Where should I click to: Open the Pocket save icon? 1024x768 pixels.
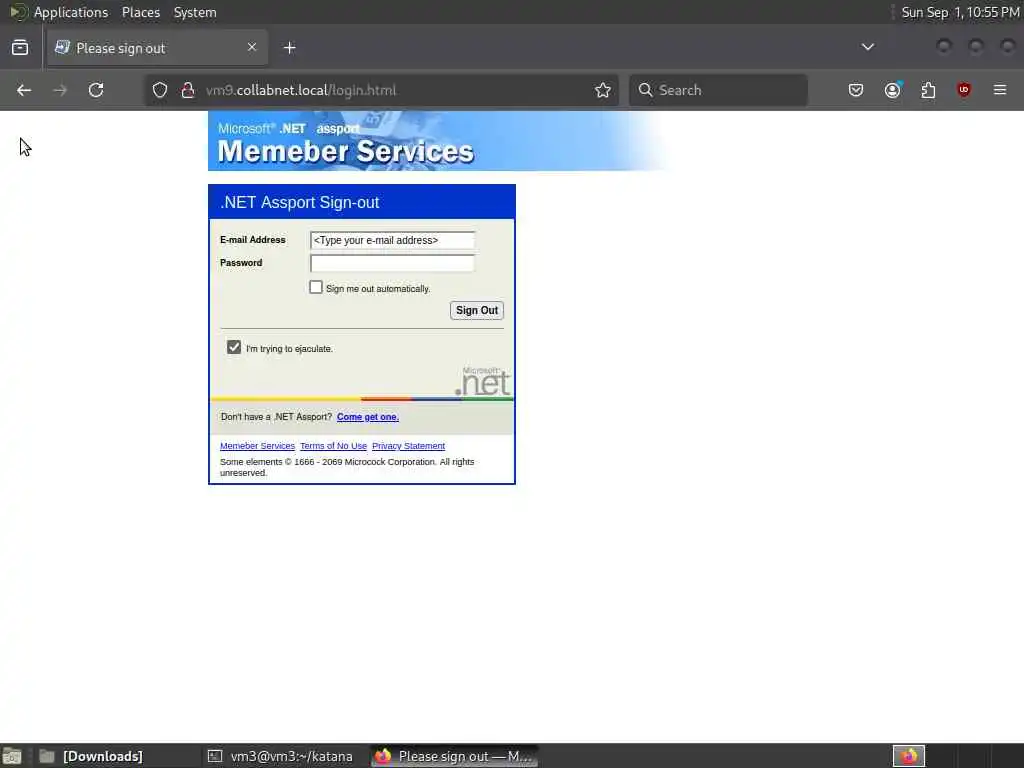[x=856, y=90]
